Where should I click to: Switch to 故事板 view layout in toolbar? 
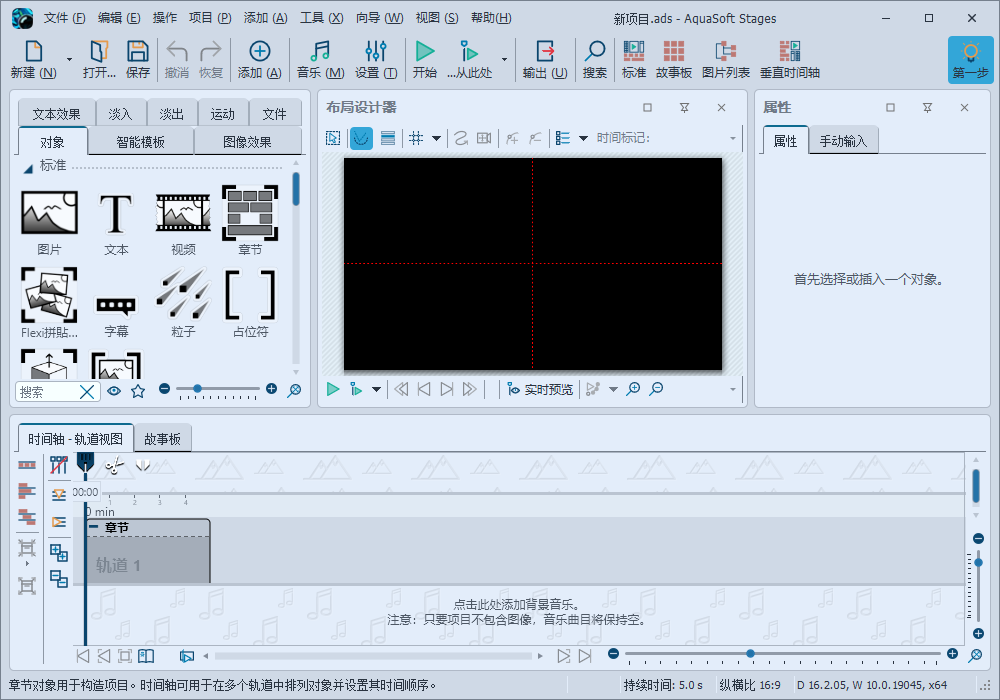tap(673, 59)
